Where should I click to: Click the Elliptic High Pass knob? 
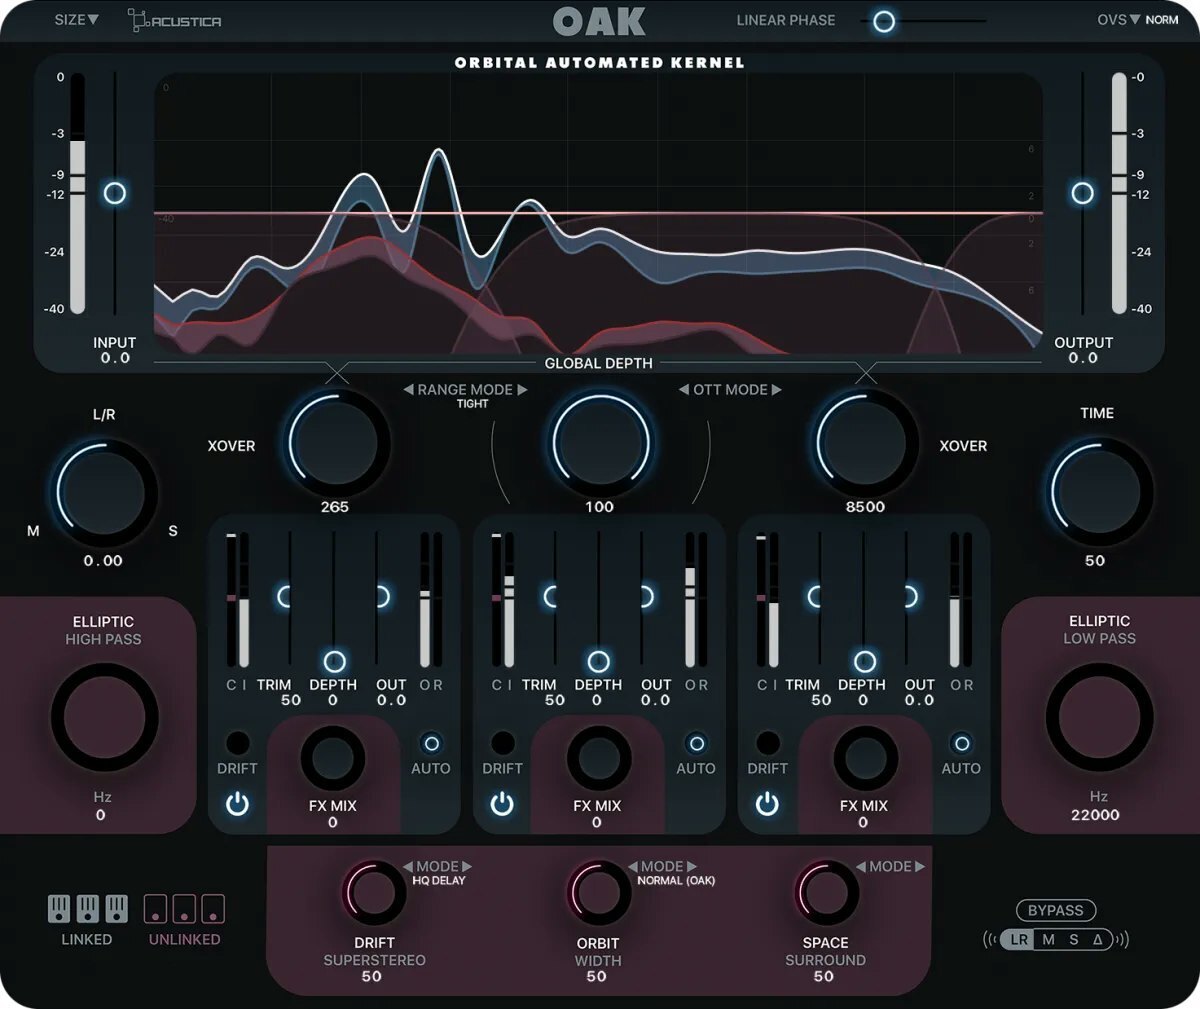(x=104, y=717)
